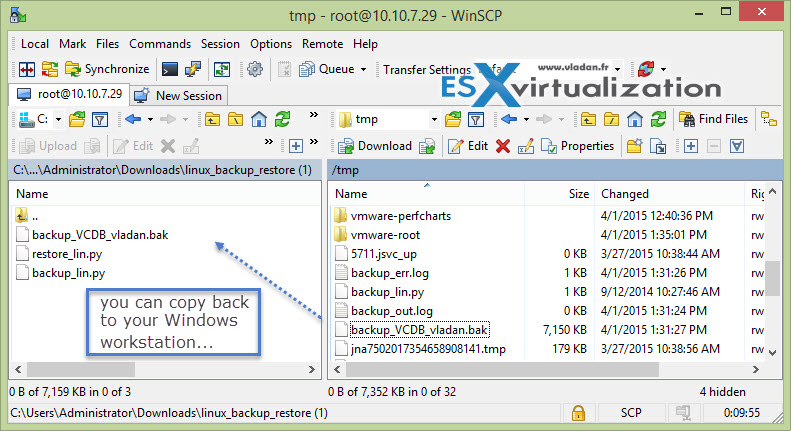Go to local parent directory icon
The height and width of the screenshot is (431, 791).
tap(212, 120)
